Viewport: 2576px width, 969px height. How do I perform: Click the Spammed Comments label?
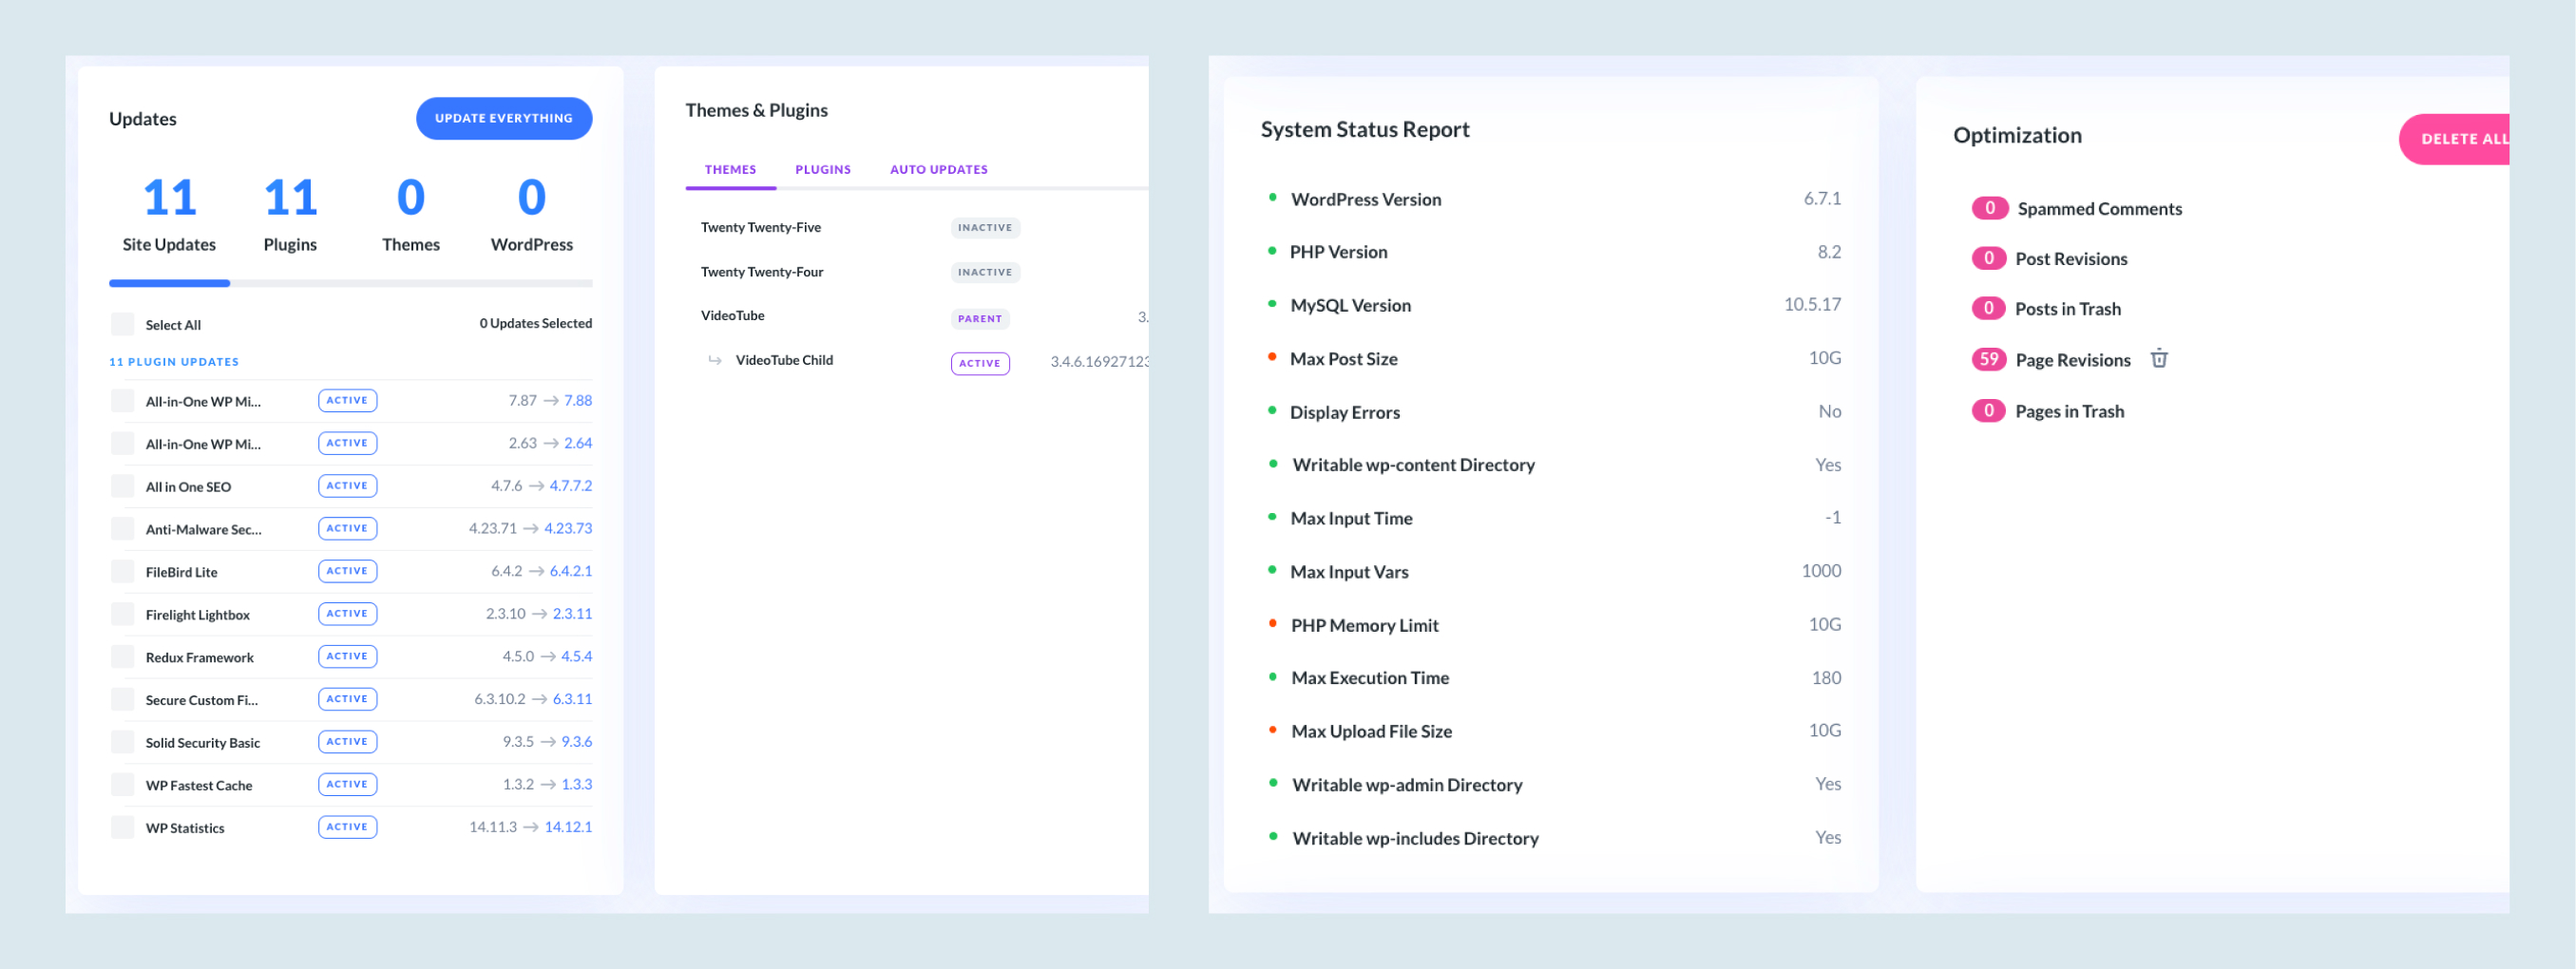point(2100,209)
